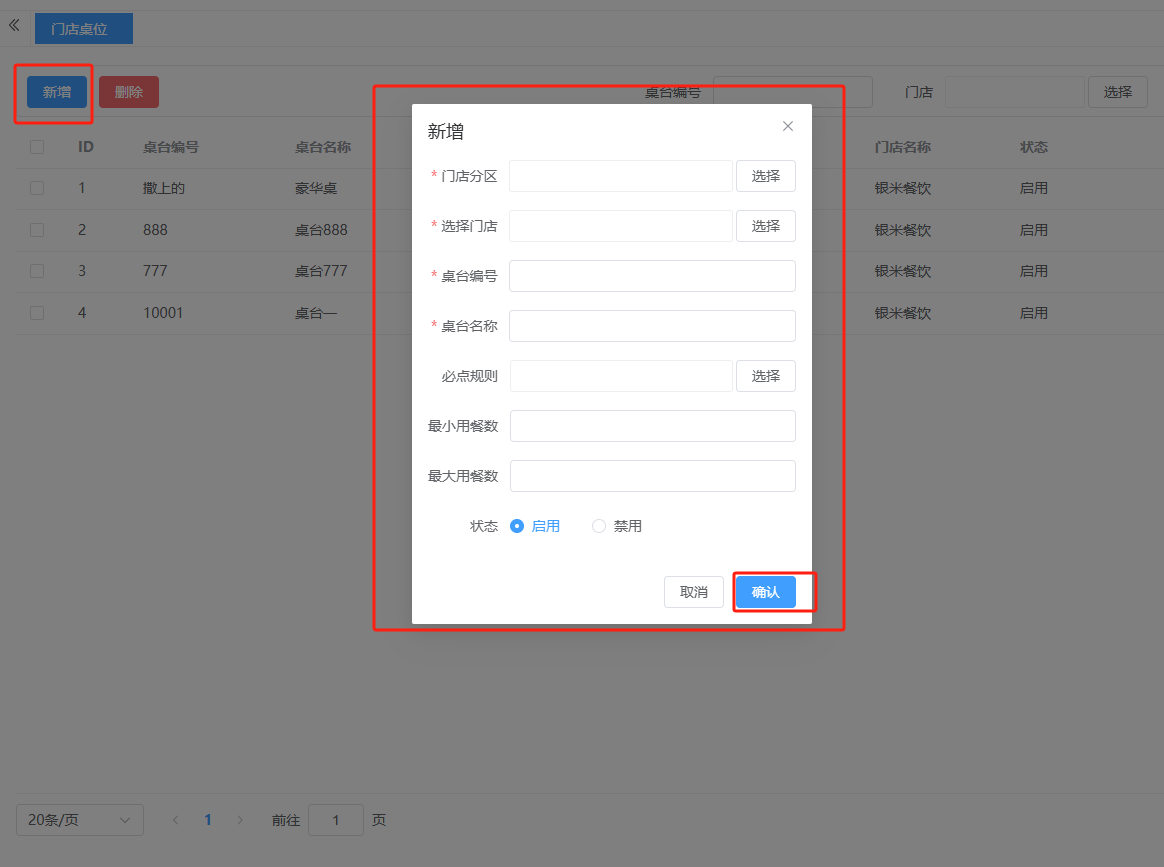Close the 新增 dialog with X icon
Viewport: 1164px width, 867px height.
tap(788, 126)
